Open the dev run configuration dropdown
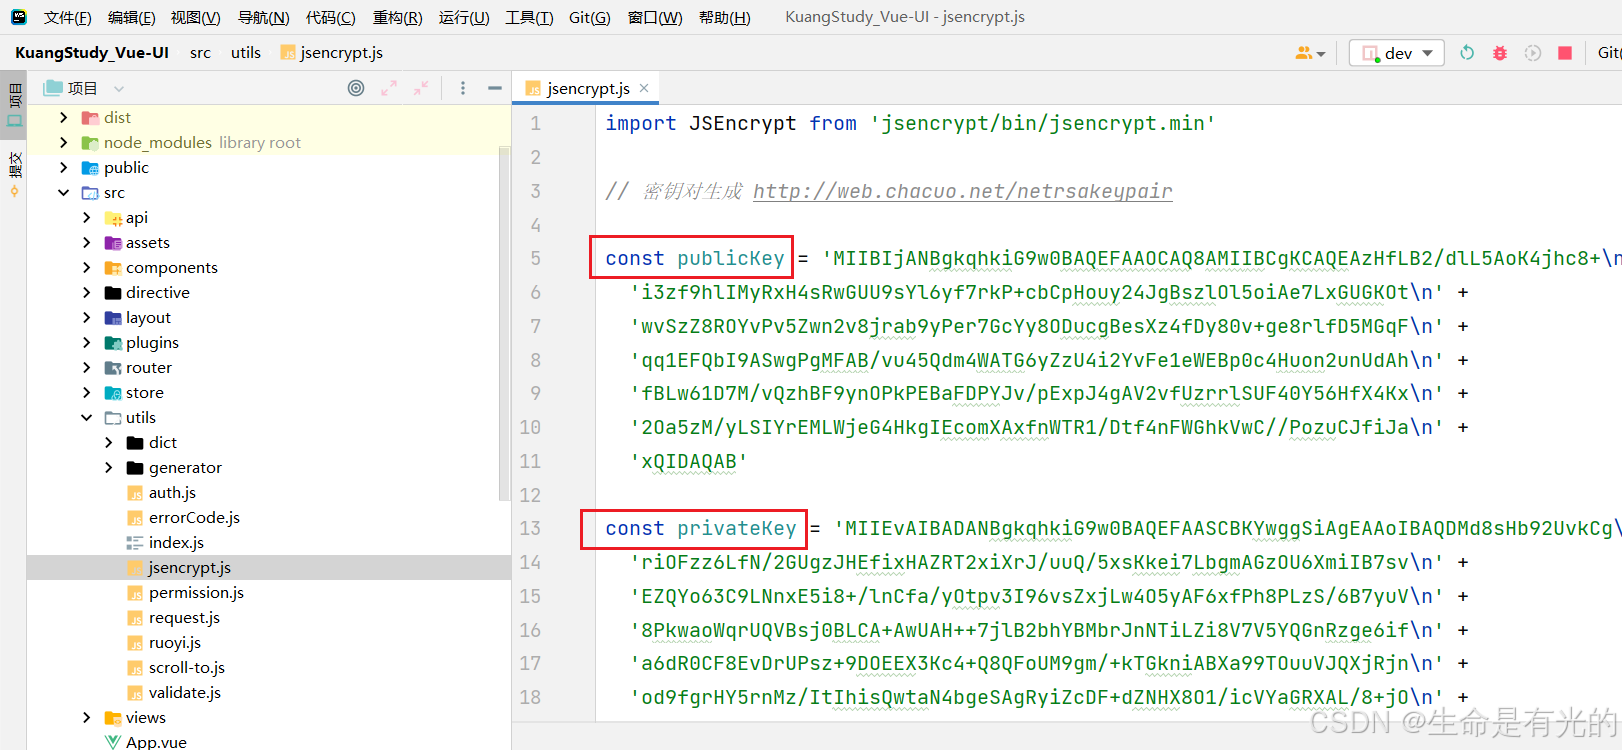The image size is (1622, 750). (x=1397, y=53)
